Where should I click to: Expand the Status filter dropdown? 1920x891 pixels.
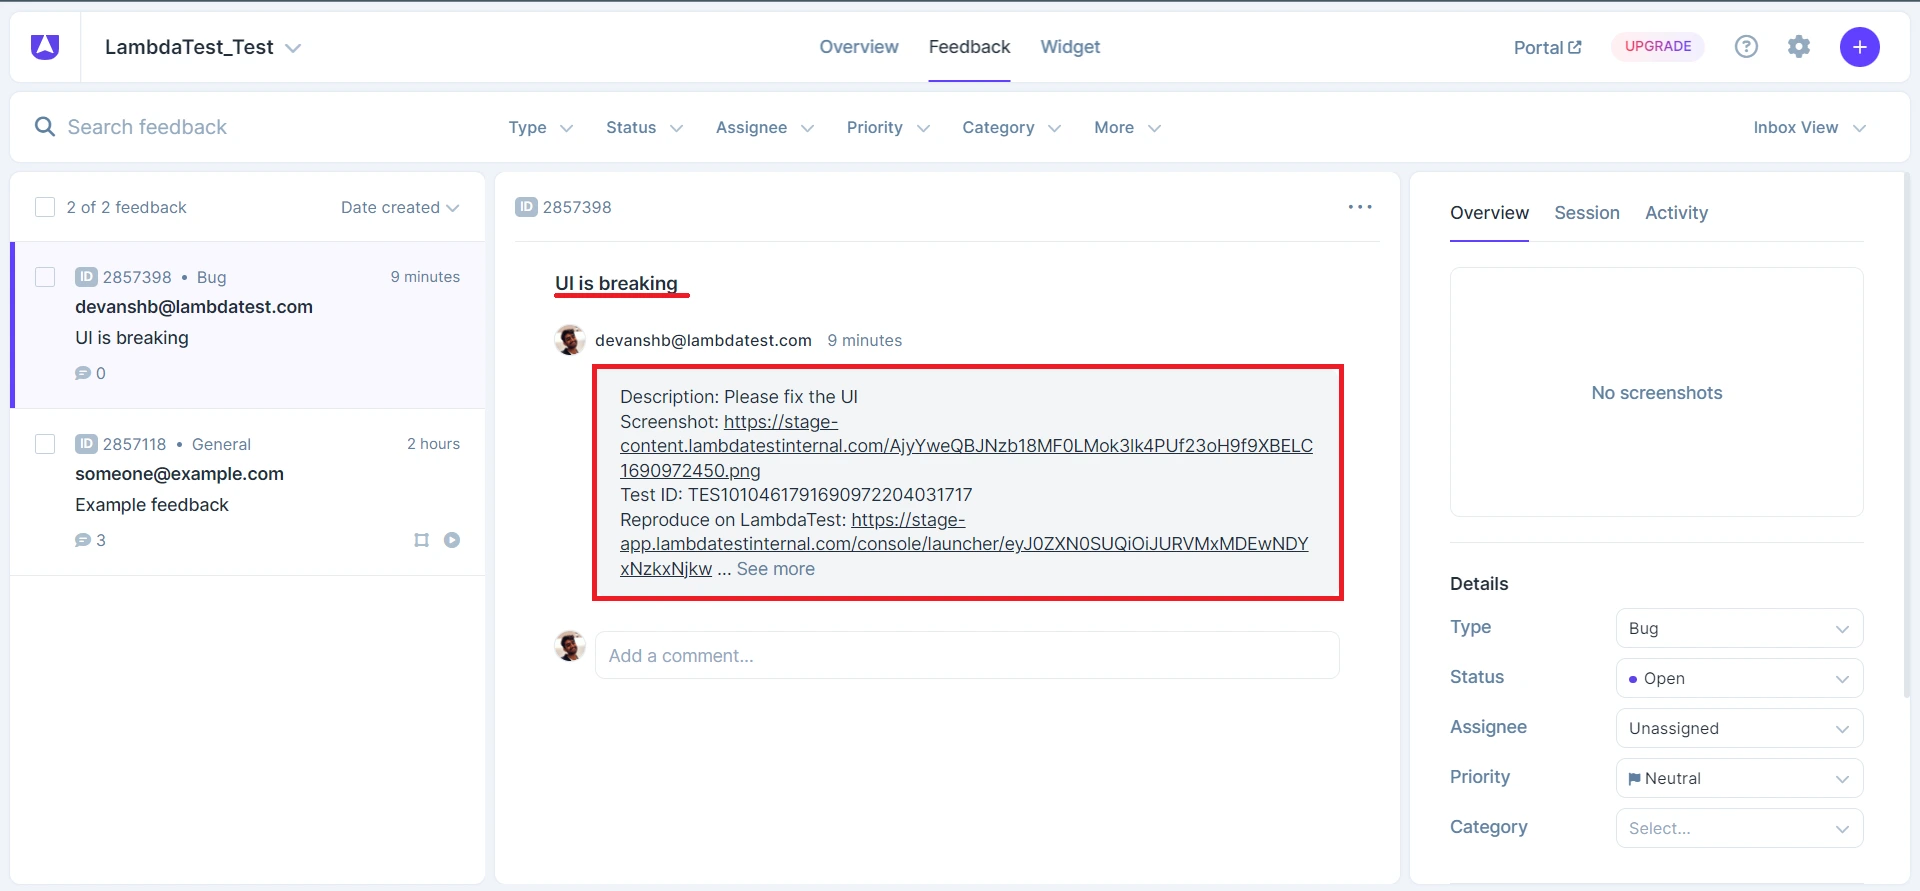tap(644, 128)
